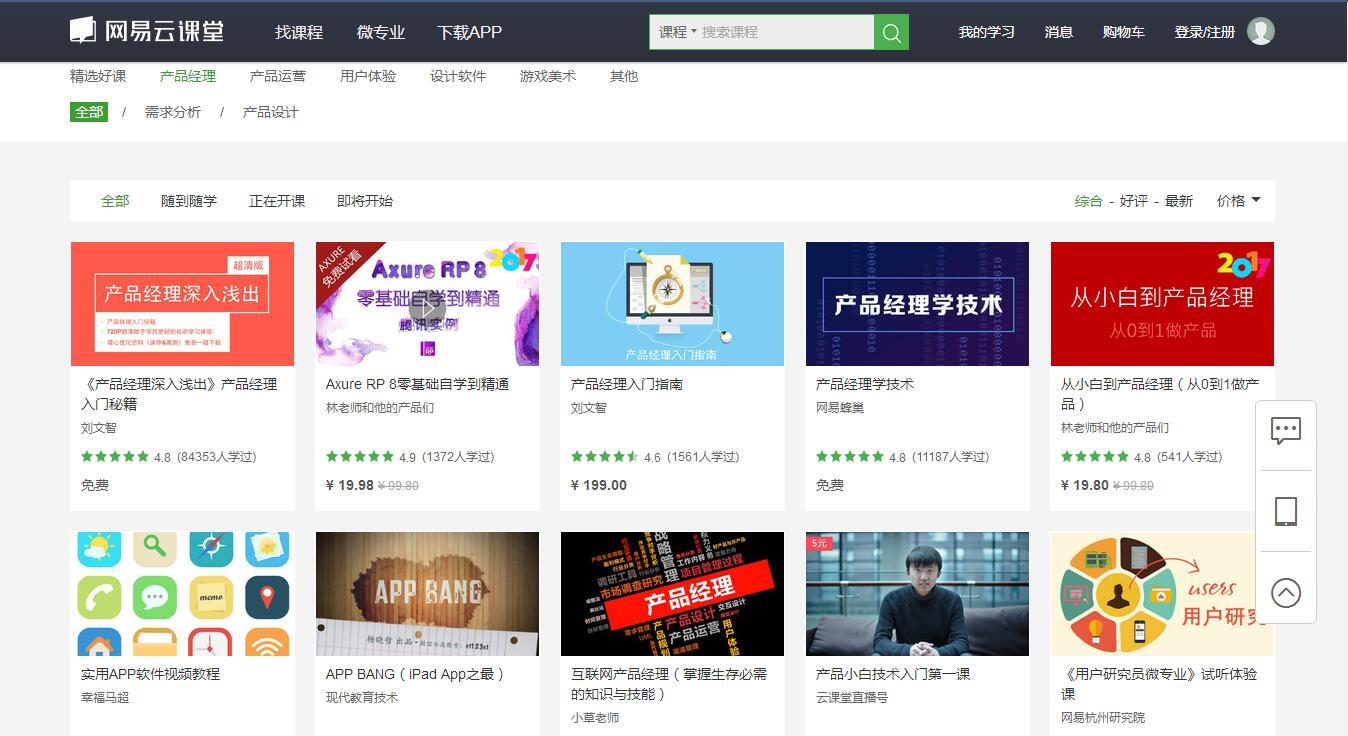This screenshot has height=736, width=1348.
Task: Select the 产品经理 category
Action: [188, 76]
